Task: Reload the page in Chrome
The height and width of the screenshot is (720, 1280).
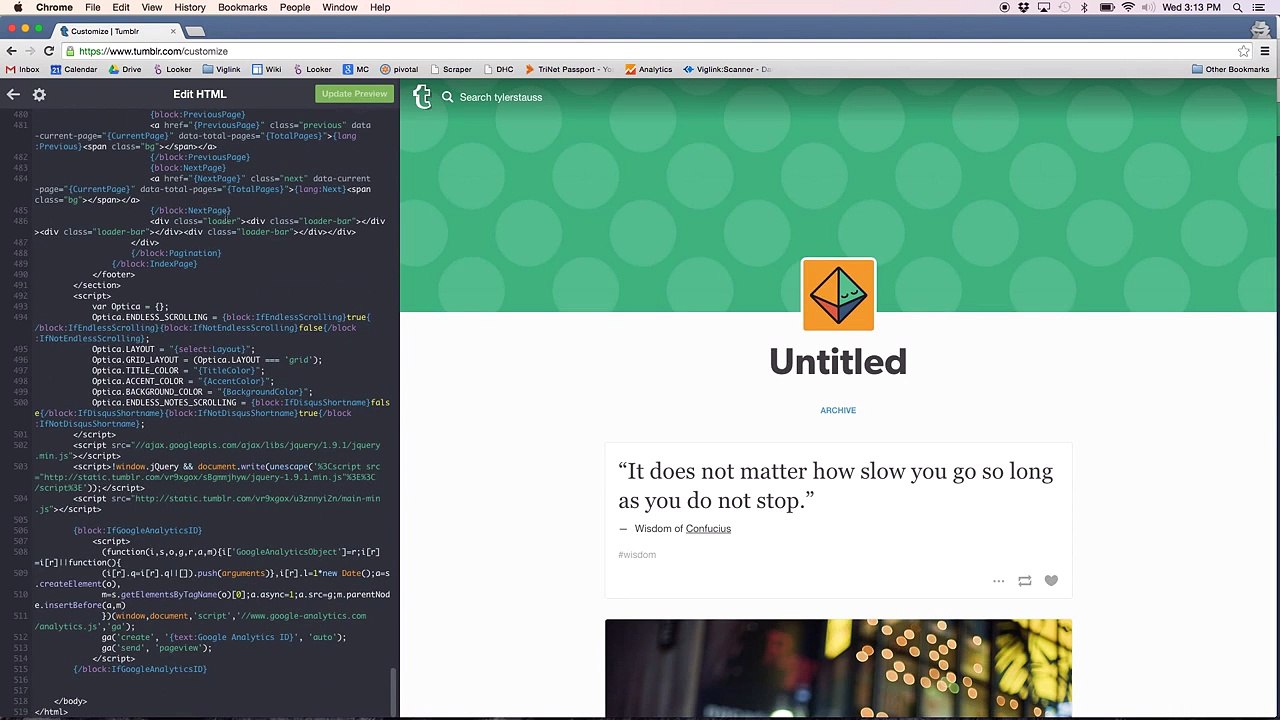Action: tap(49, 51)
